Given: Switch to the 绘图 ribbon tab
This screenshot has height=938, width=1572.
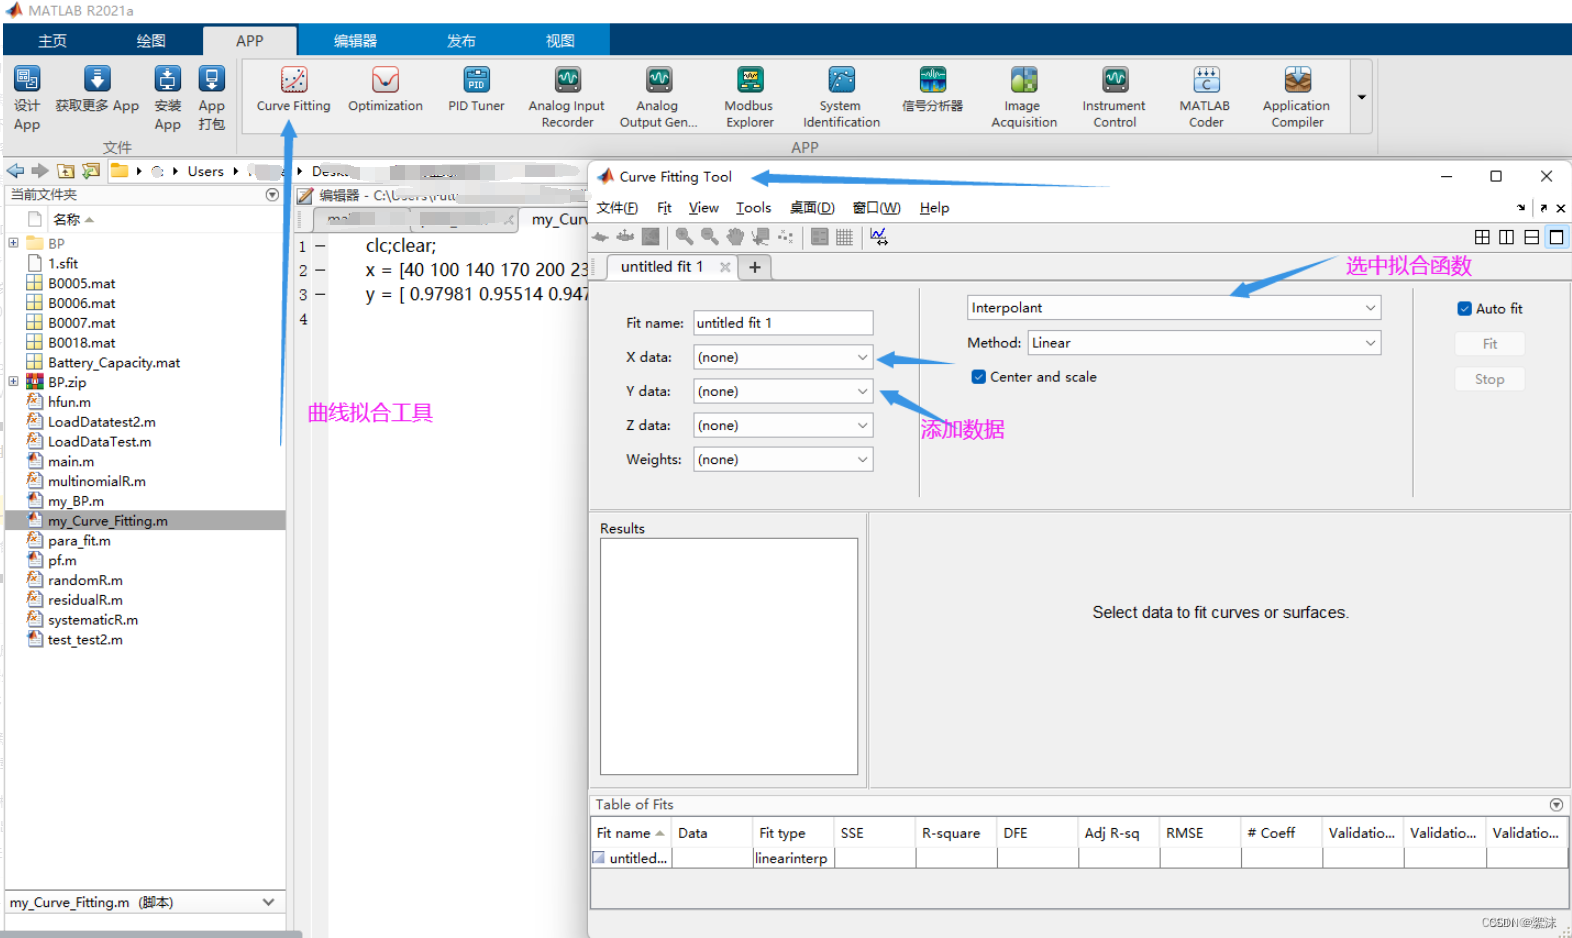Looking at the screenshot, I should tap(151, 41).
